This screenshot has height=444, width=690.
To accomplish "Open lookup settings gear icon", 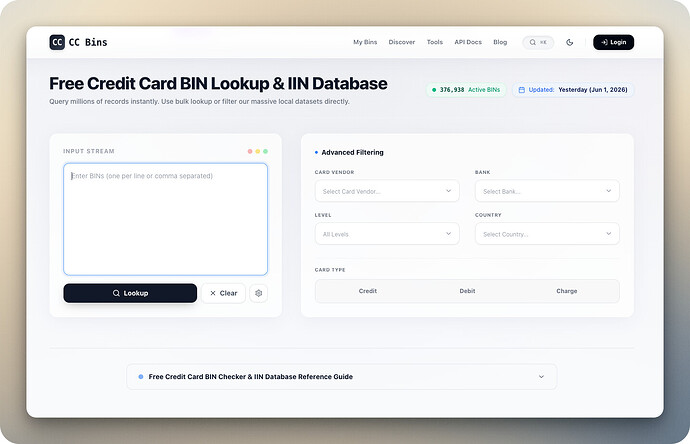I will [x=258, y=293].
